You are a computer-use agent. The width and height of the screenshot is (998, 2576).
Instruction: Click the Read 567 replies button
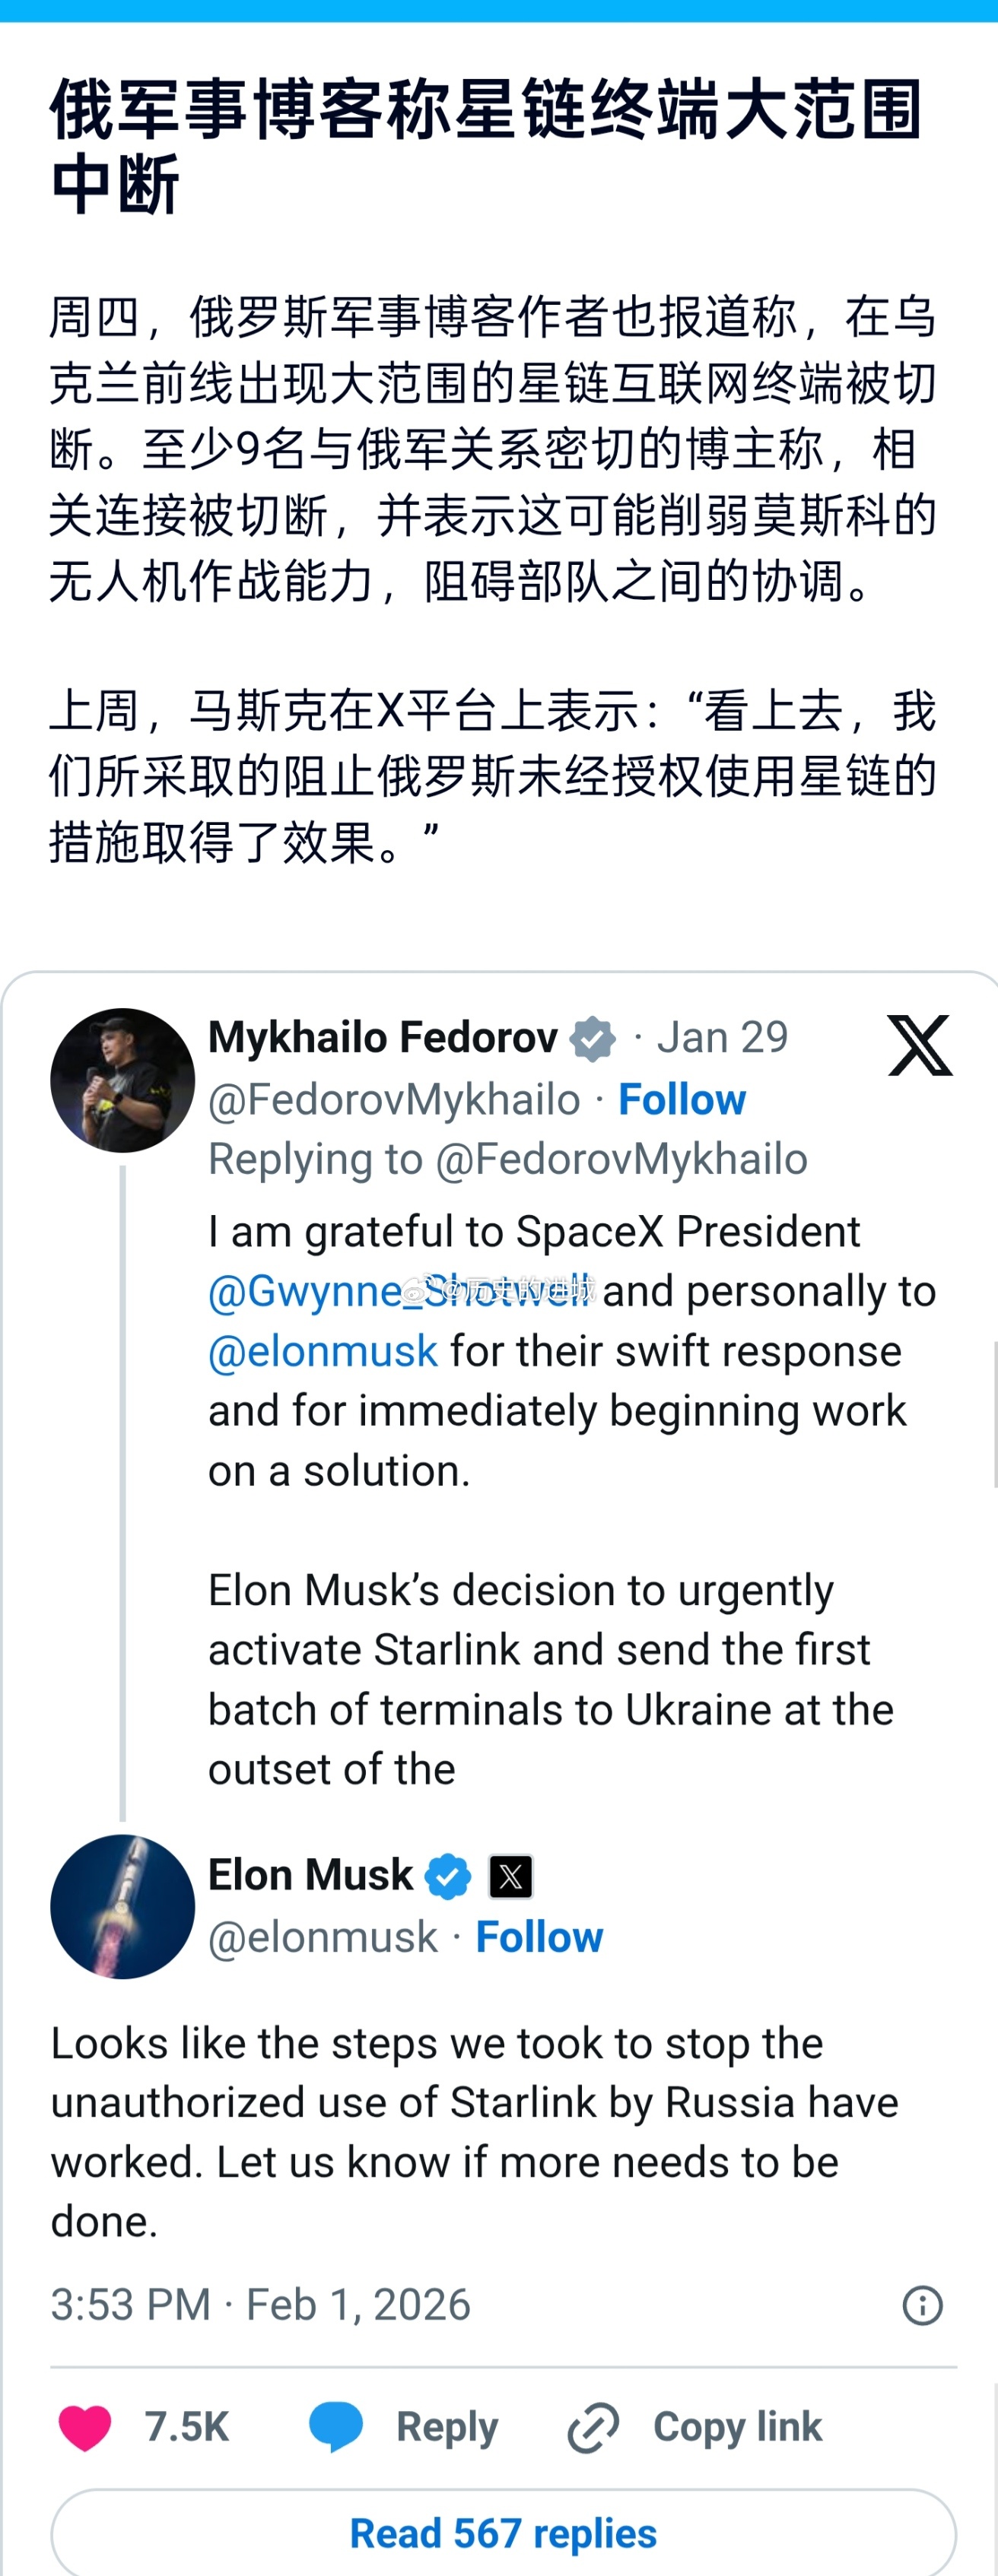click(x=503, y=2533)
